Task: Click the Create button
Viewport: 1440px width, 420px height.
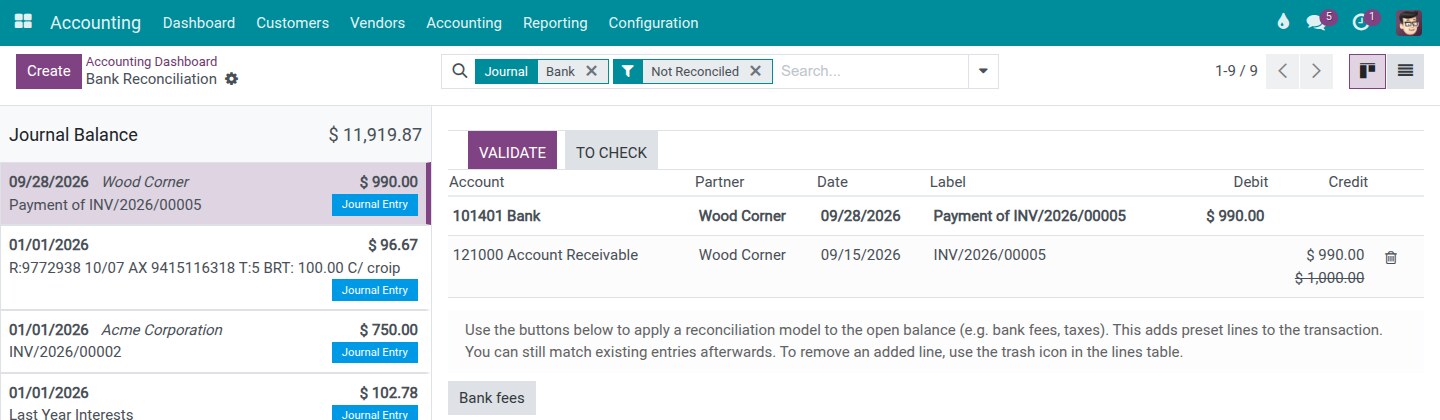Action: point(49,71)
